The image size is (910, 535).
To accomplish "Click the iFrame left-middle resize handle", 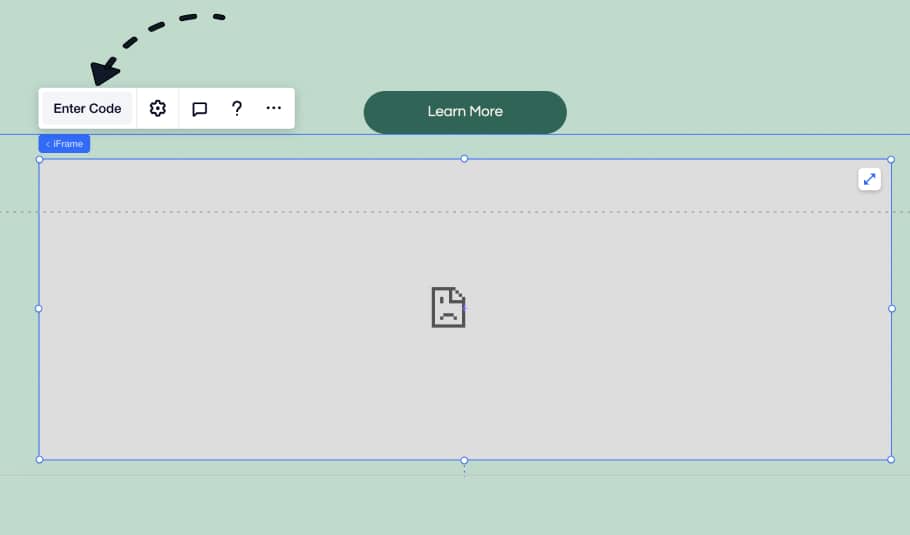I will tap(39, 309).
